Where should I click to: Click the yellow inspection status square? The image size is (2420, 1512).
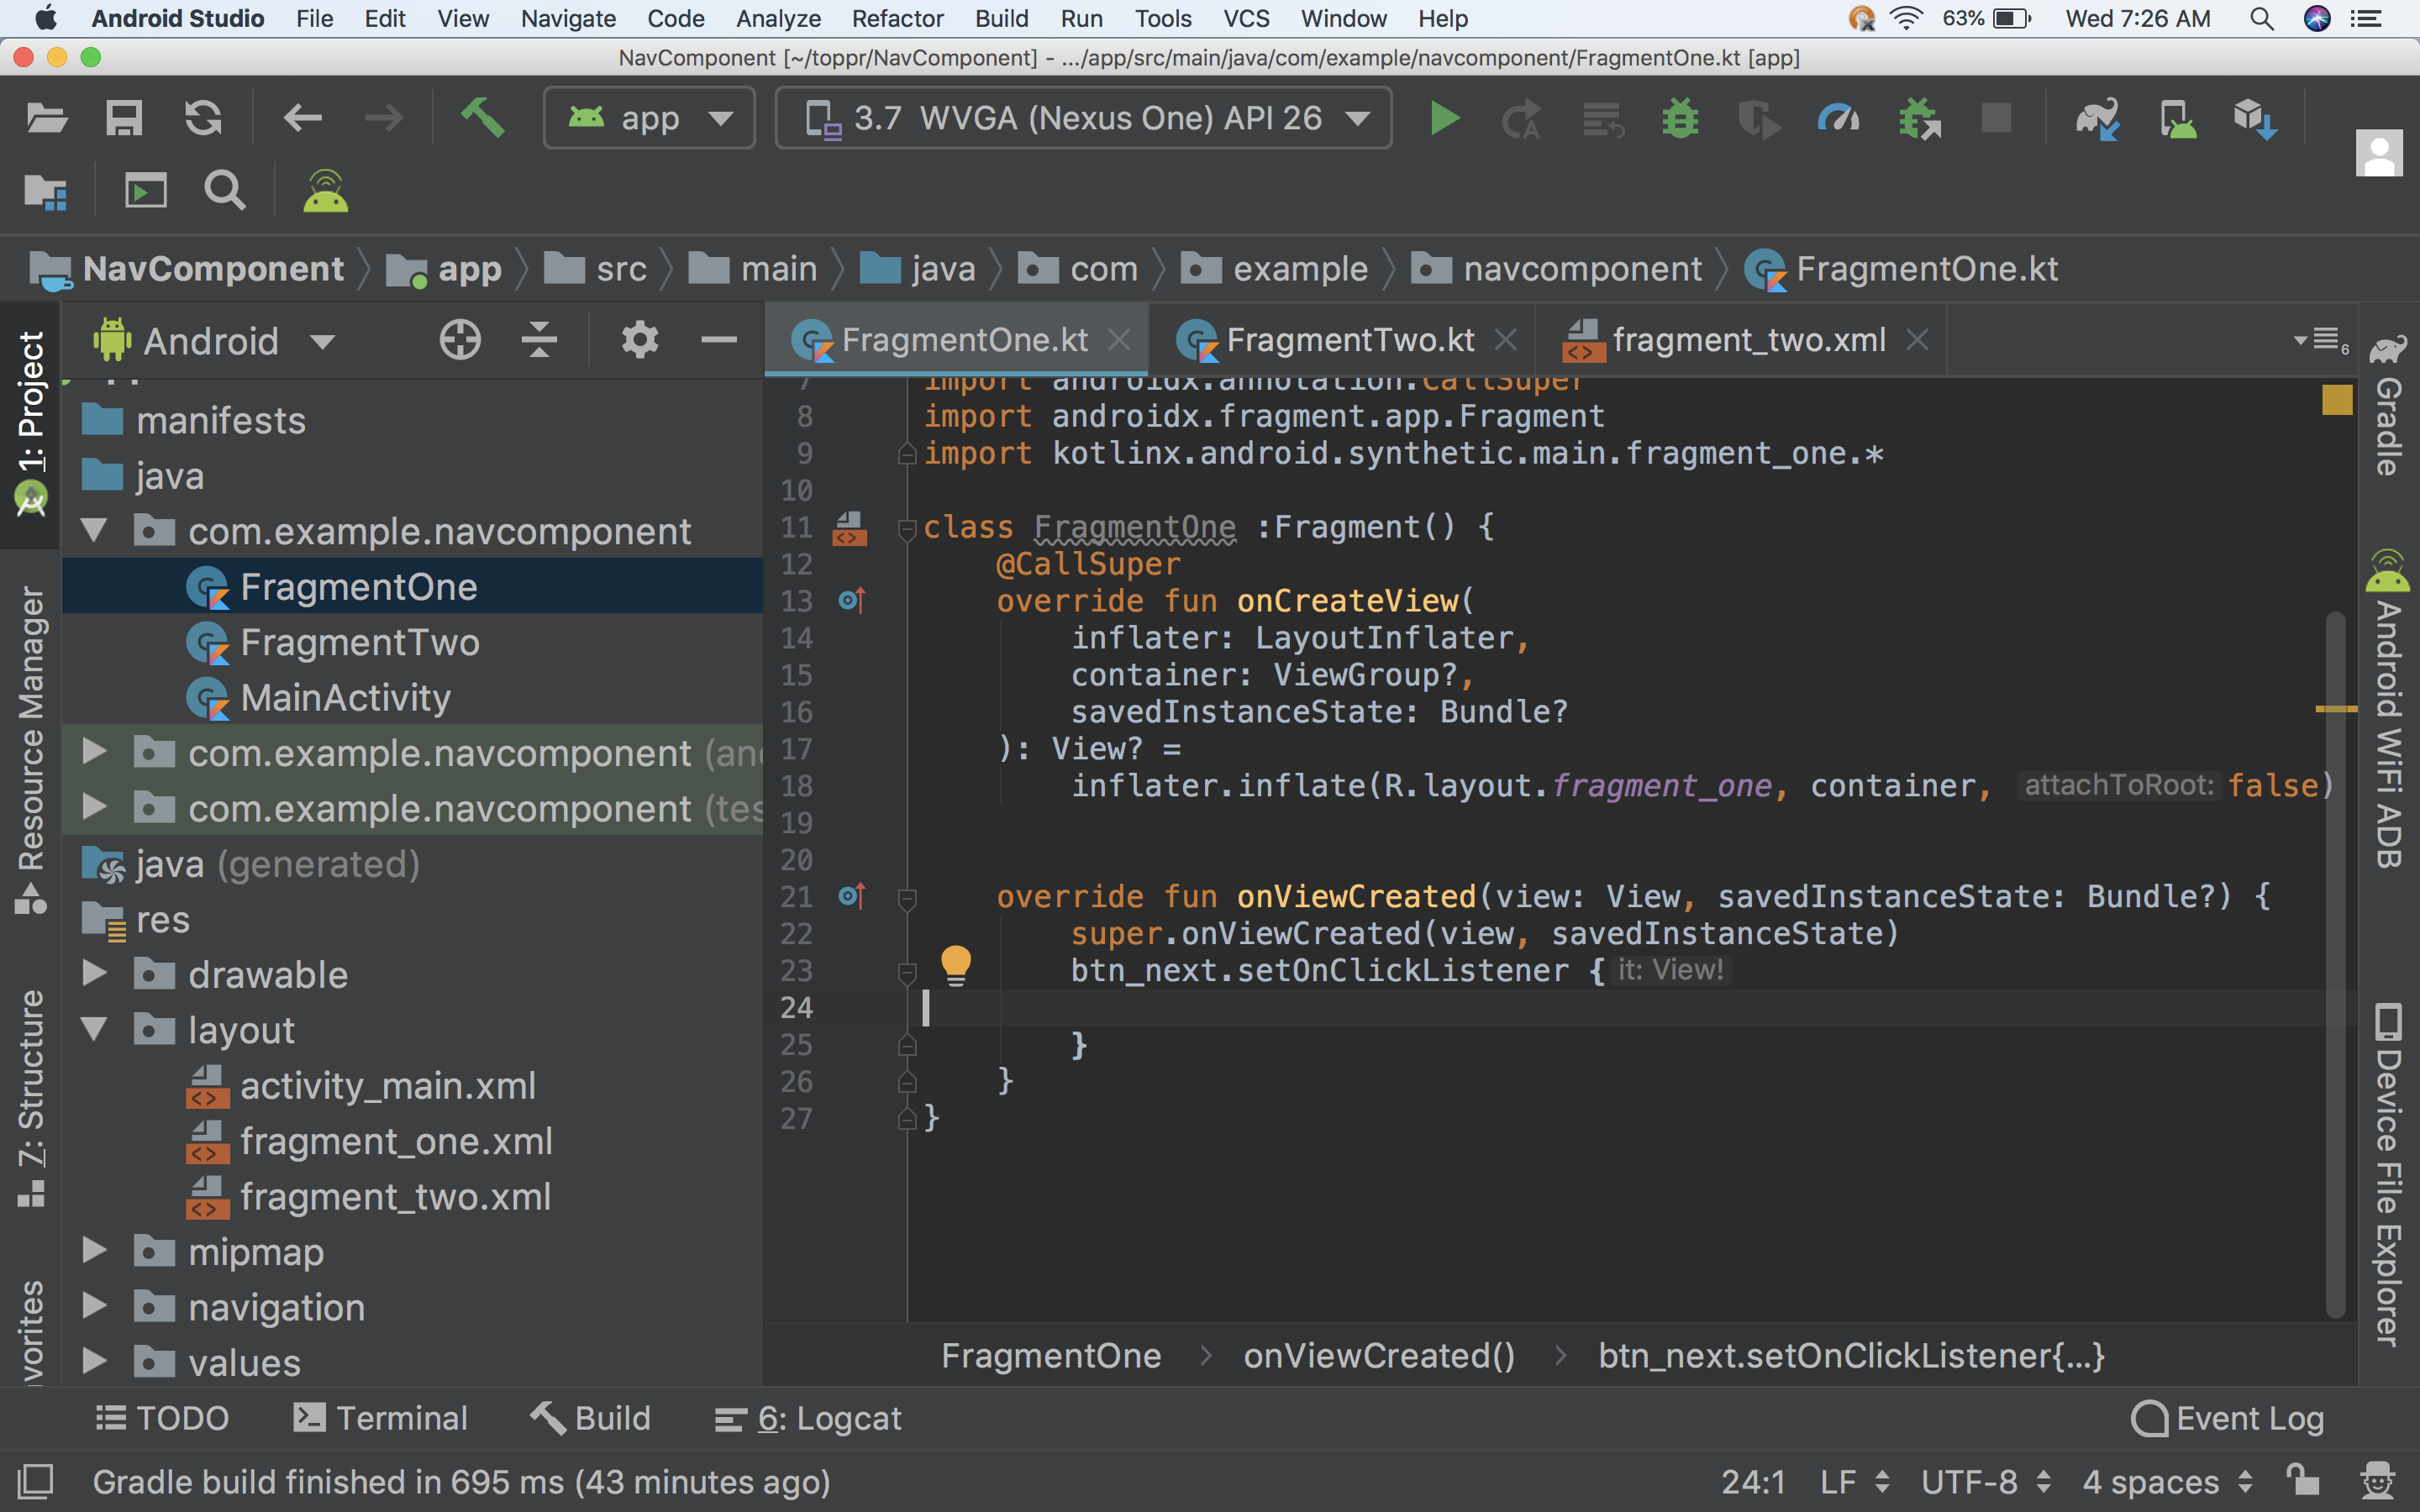[2337, 400]
